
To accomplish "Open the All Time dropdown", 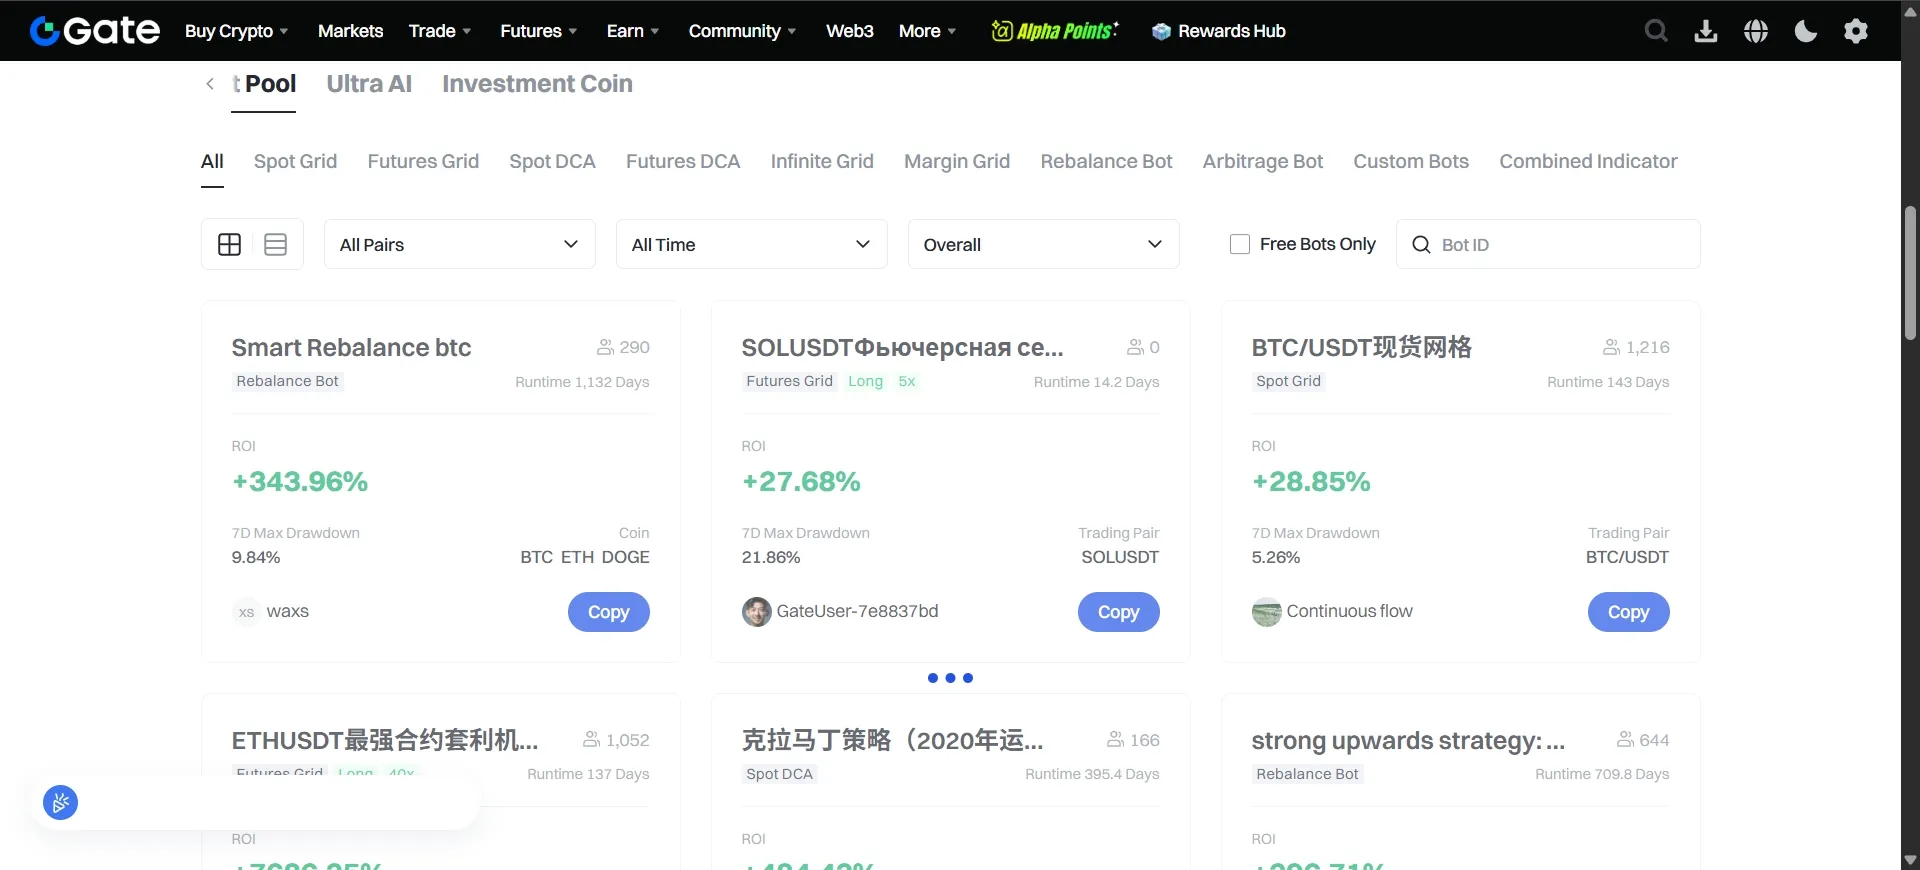I will 751,245.
